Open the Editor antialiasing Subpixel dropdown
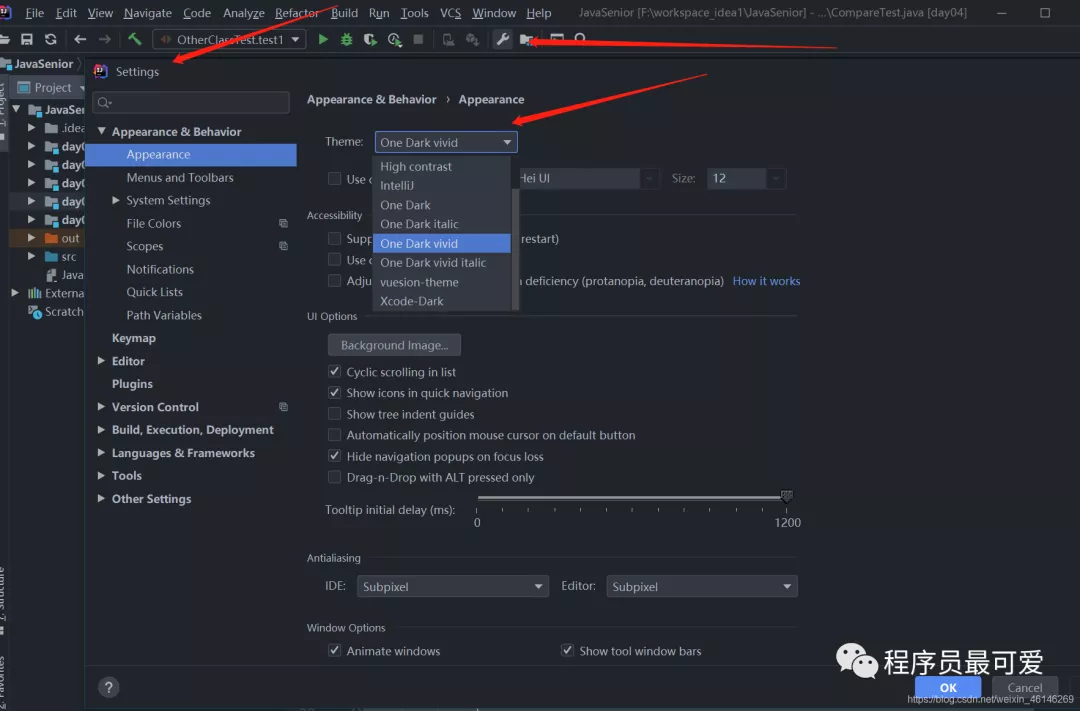Viewport: 1080px width, 711px height. click(702, 586)
